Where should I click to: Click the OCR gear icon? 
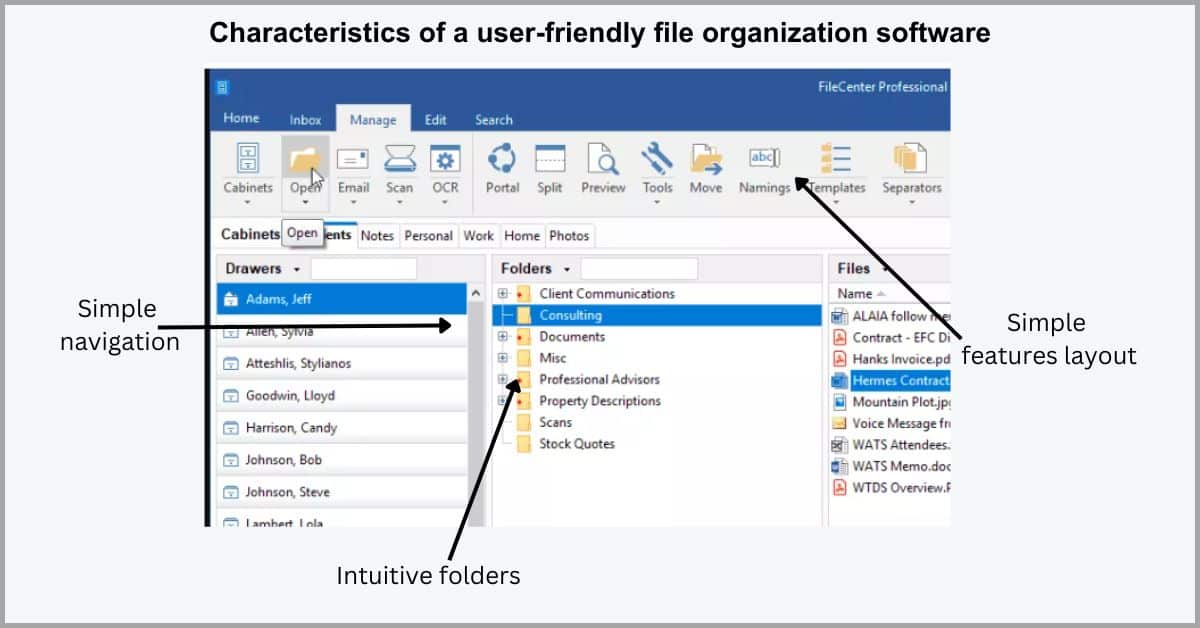[x=445, y=160]
